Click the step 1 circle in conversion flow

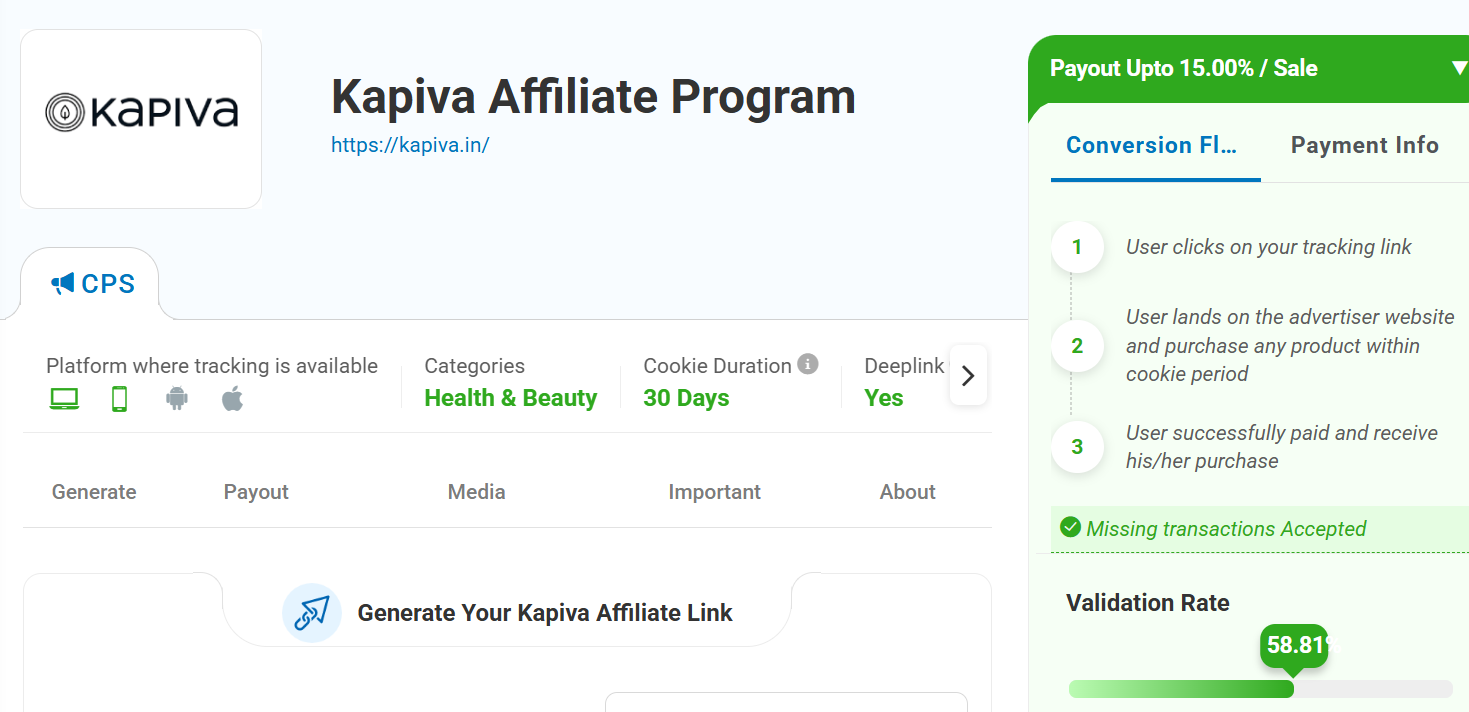[x=1077, y=247]
